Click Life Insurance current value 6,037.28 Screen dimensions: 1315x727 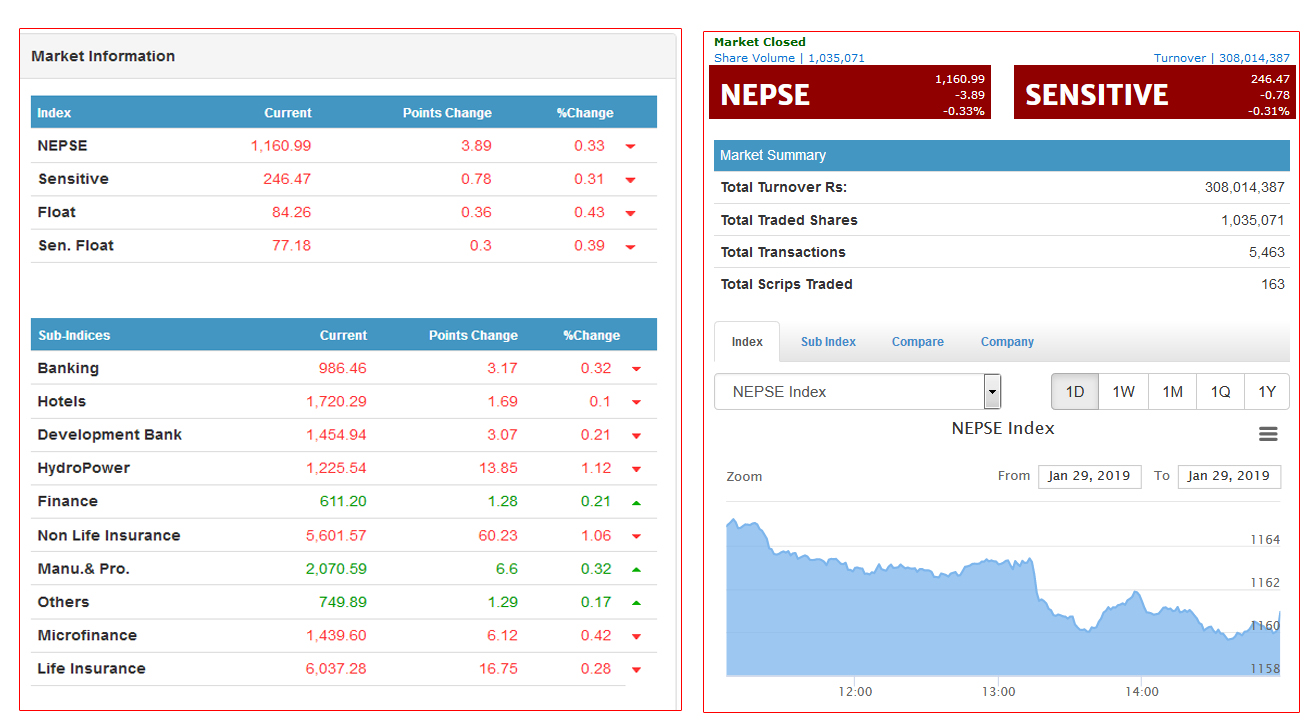point(337,668)
